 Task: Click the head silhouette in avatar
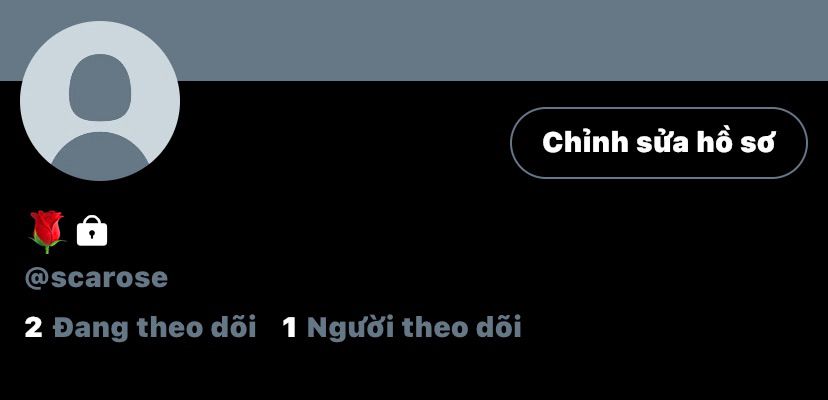click(100, 88)
